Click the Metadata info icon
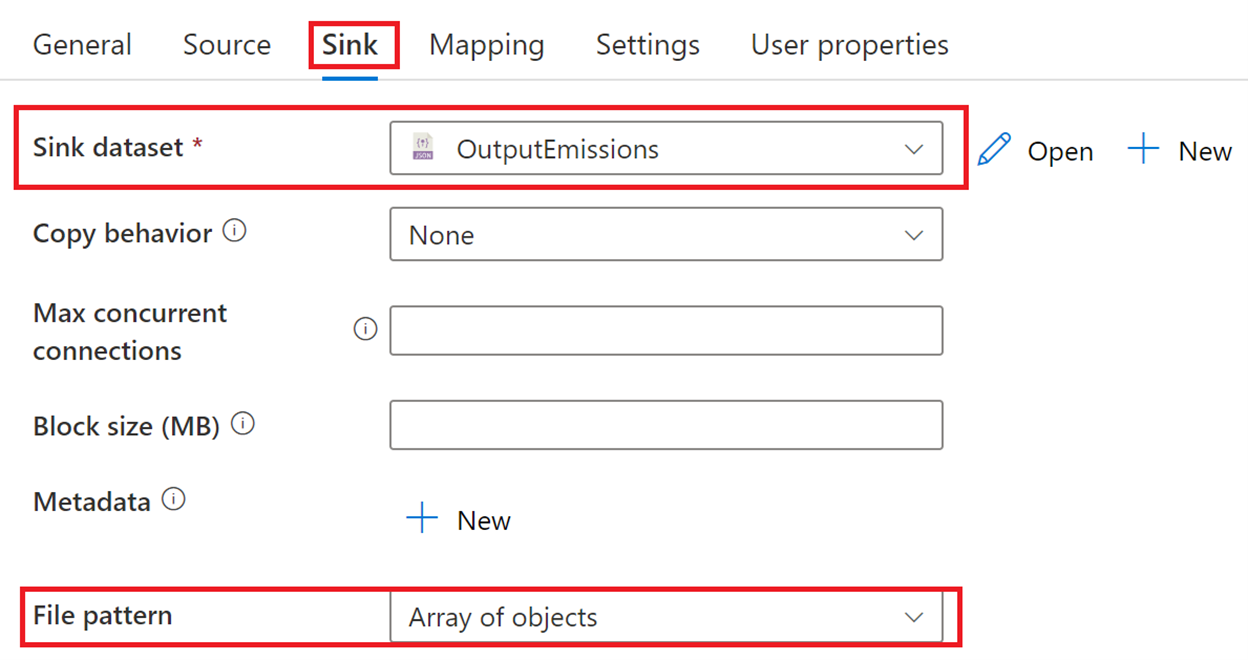This screenshot has width=1248, height=660. pyautogui.click(x=174, y=499)
